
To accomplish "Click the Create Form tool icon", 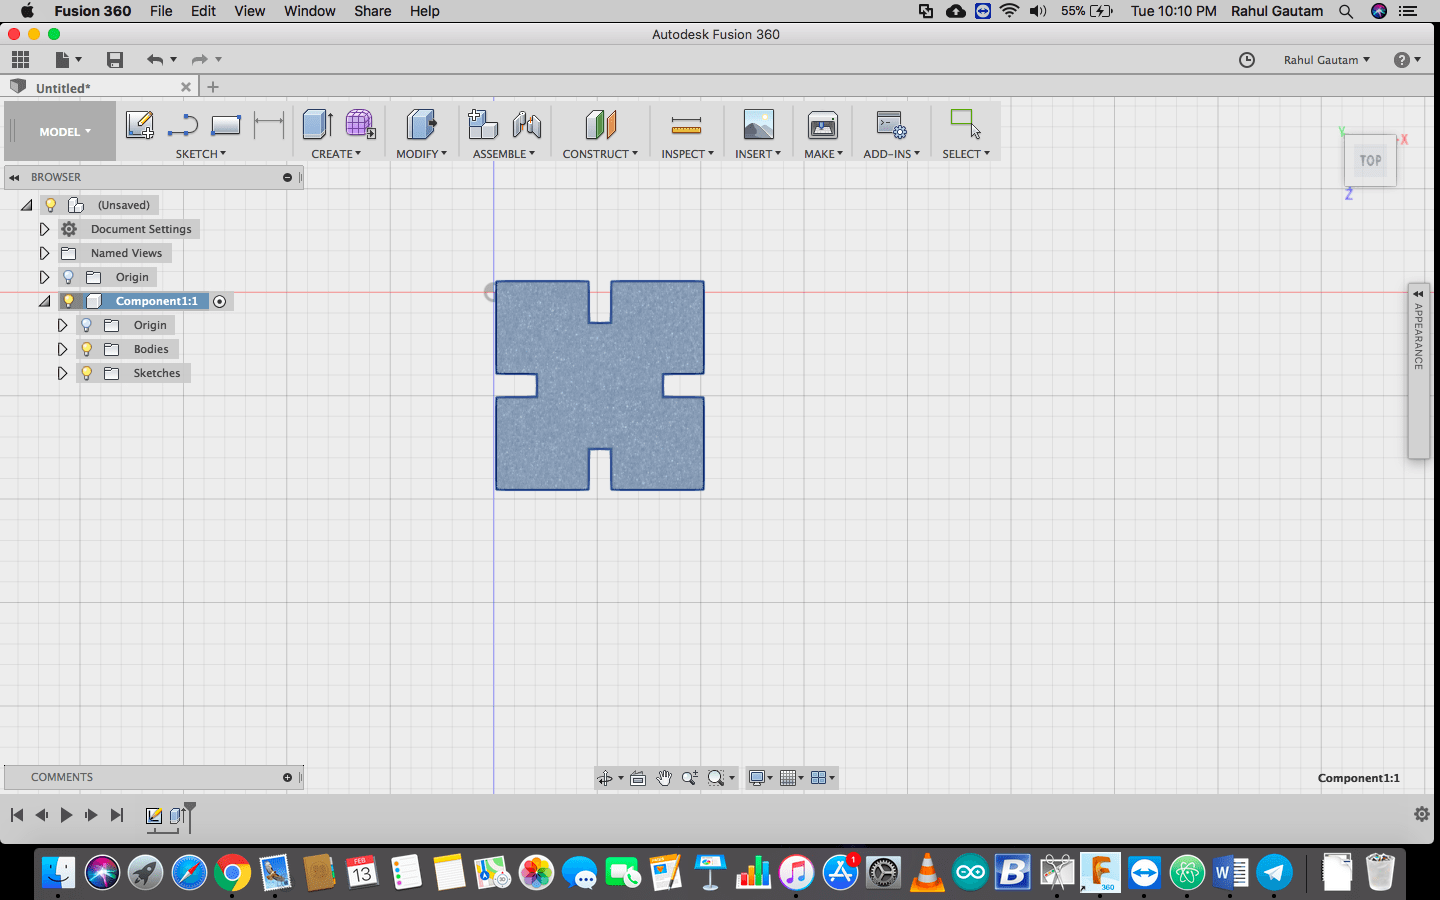I will [x=360, y=125].
